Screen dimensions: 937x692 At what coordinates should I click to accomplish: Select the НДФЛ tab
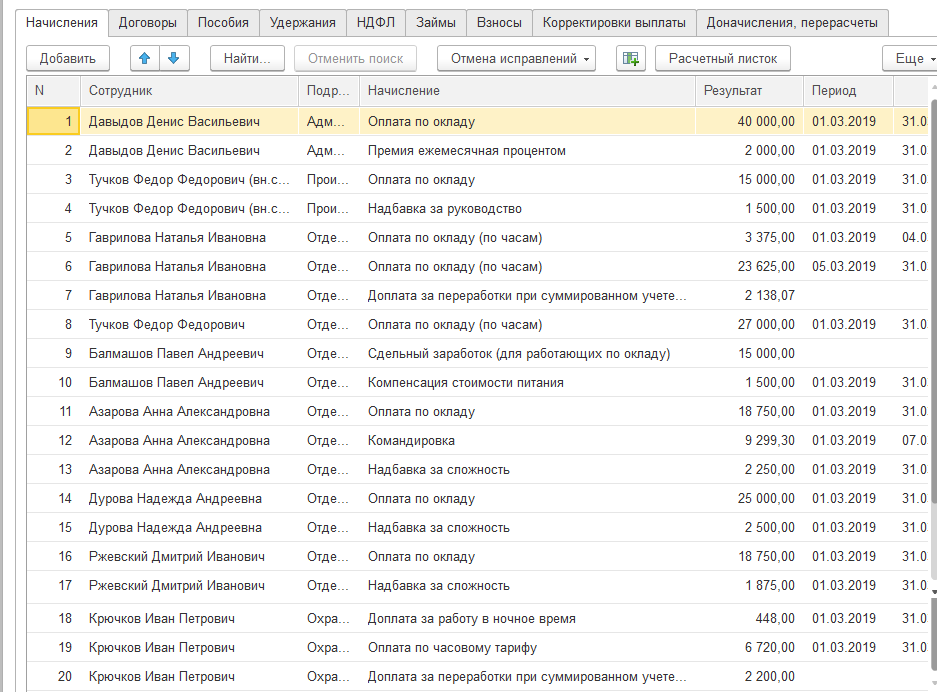click(375, 22)
